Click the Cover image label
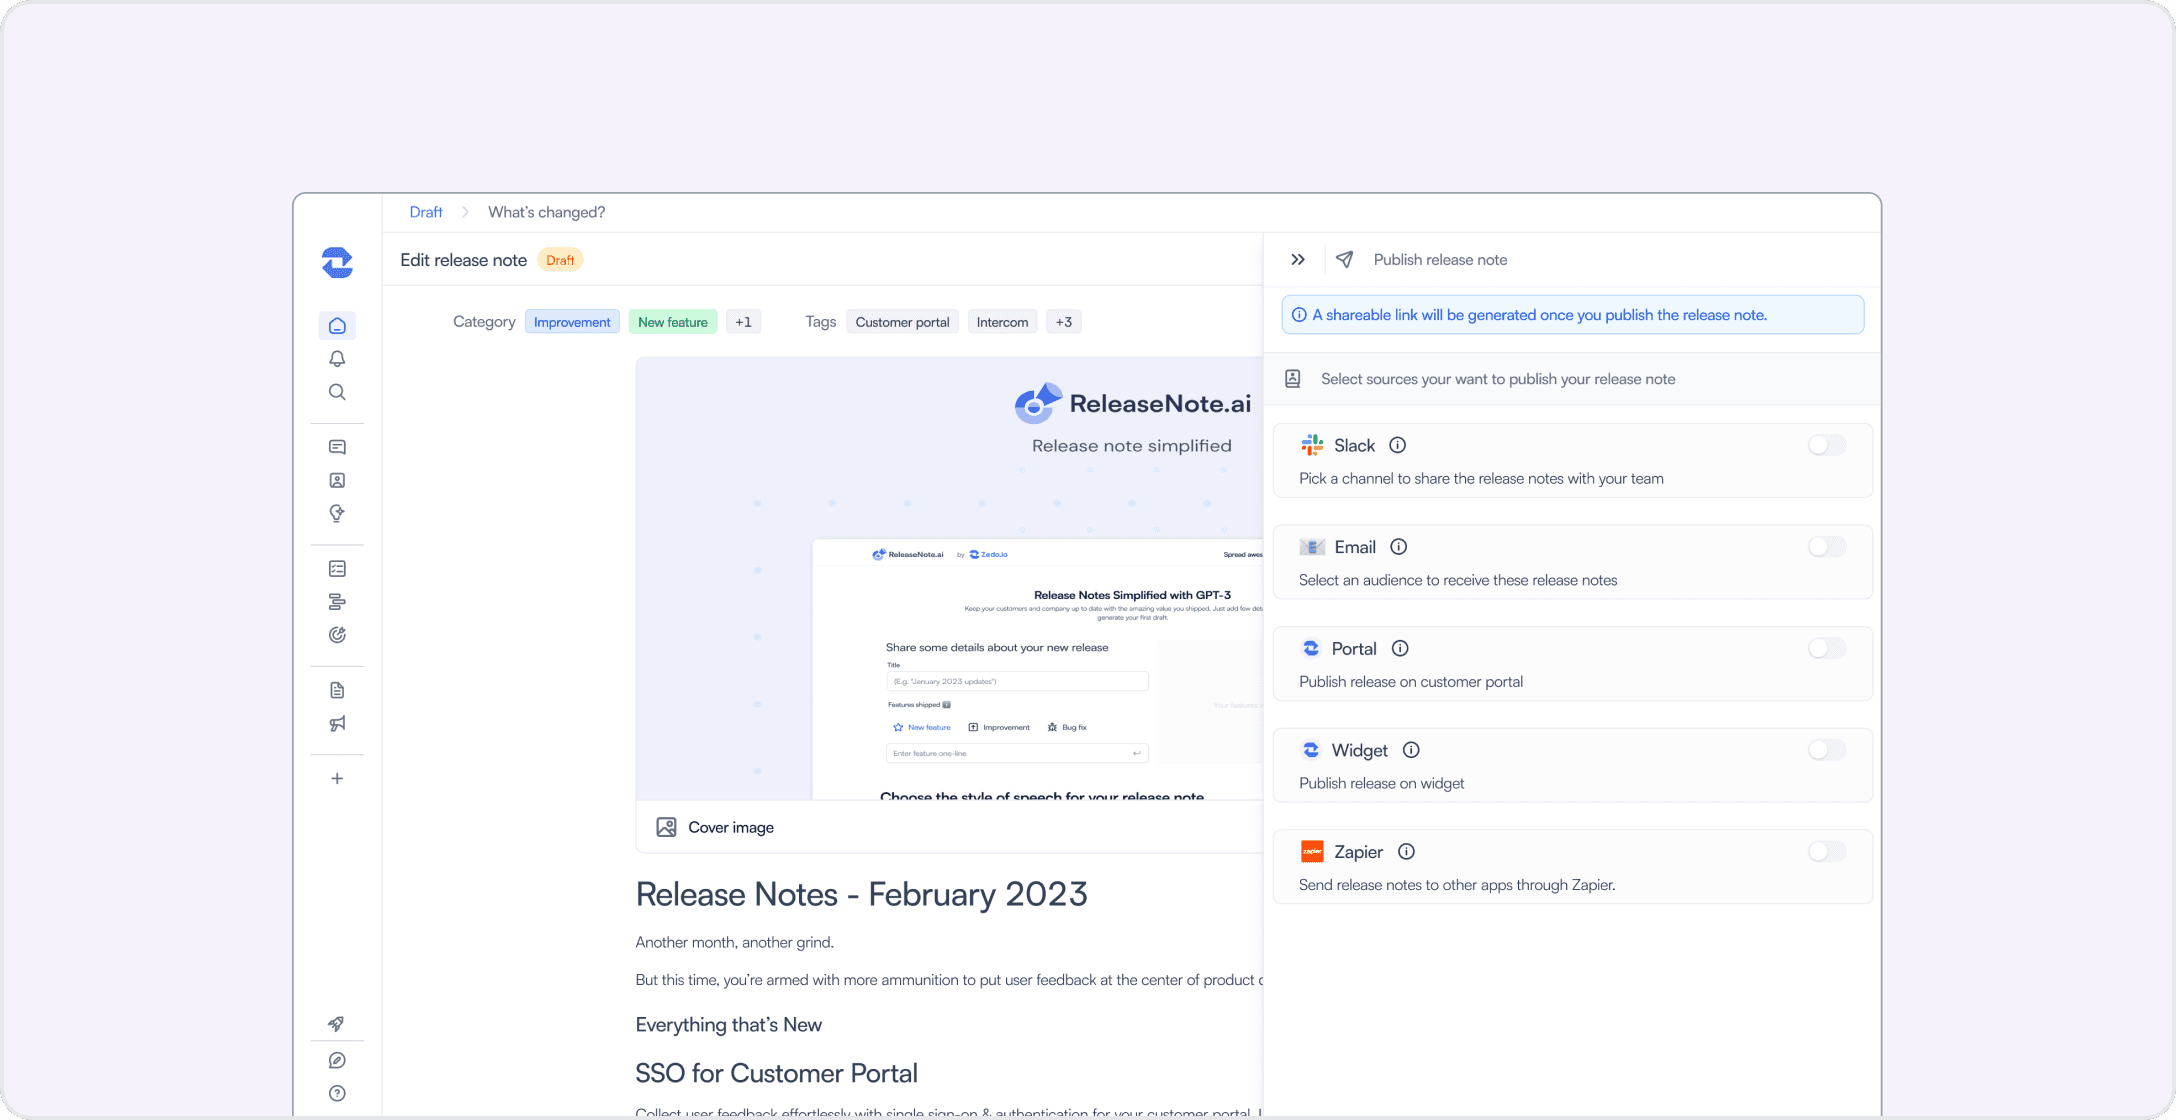The height and width of the screenshot is (1120, 2176). [731, 827]
